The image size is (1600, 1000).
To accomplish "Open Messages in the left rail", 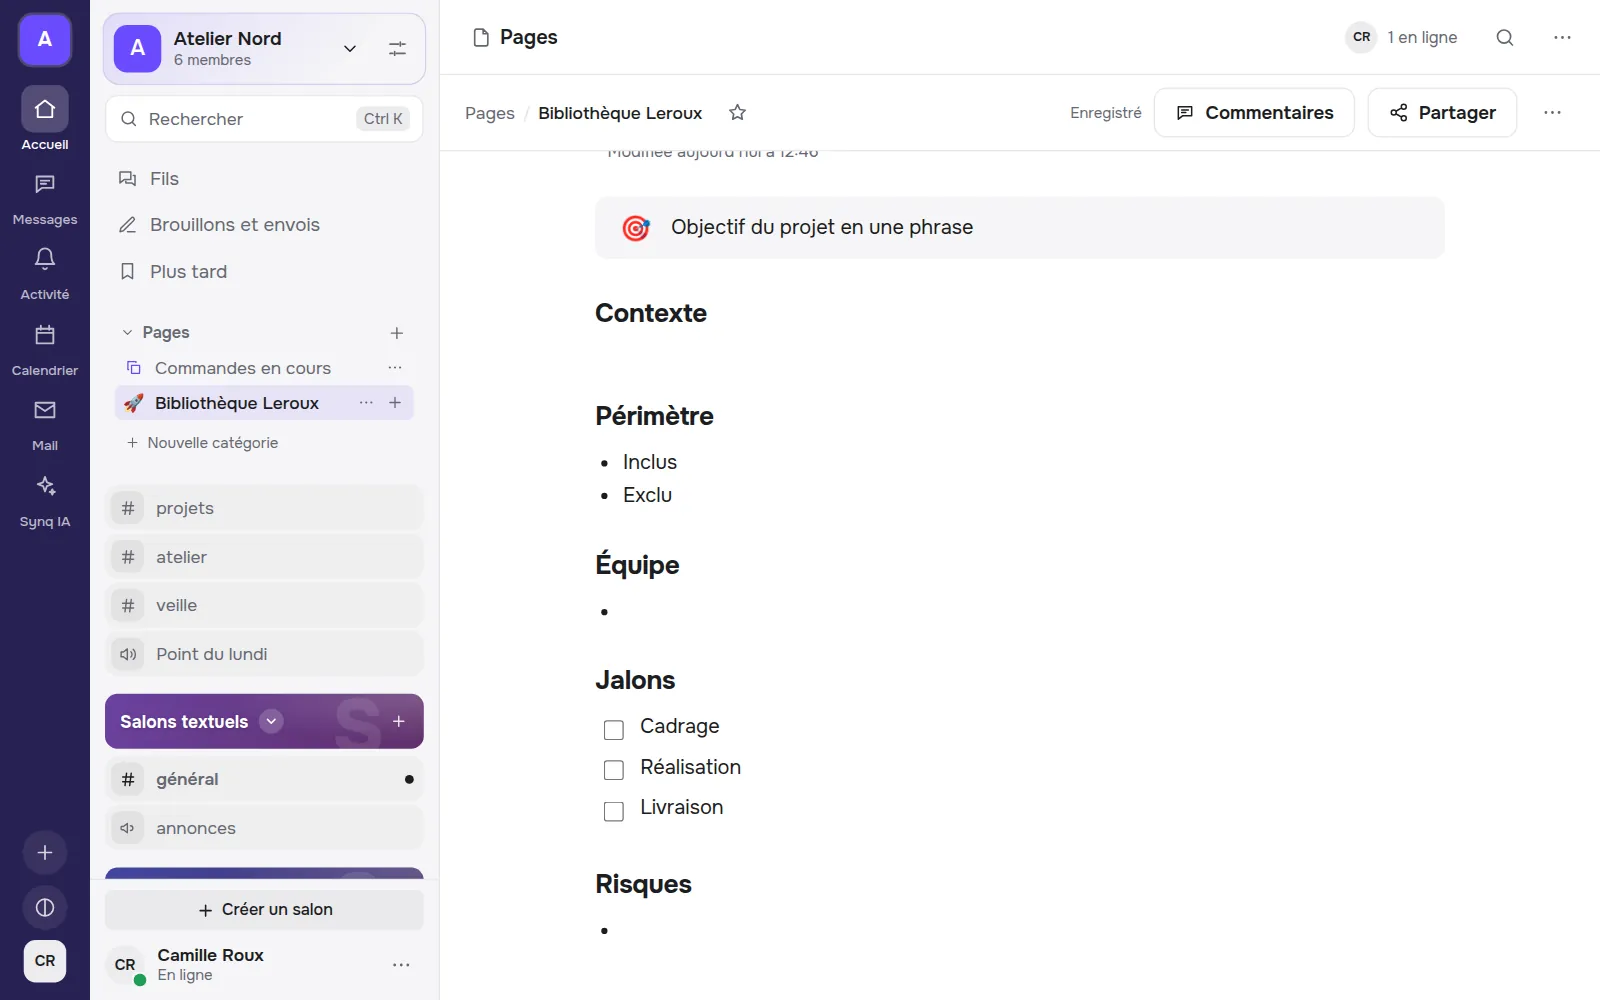I will pyautogui.click(x=45, y=185).
